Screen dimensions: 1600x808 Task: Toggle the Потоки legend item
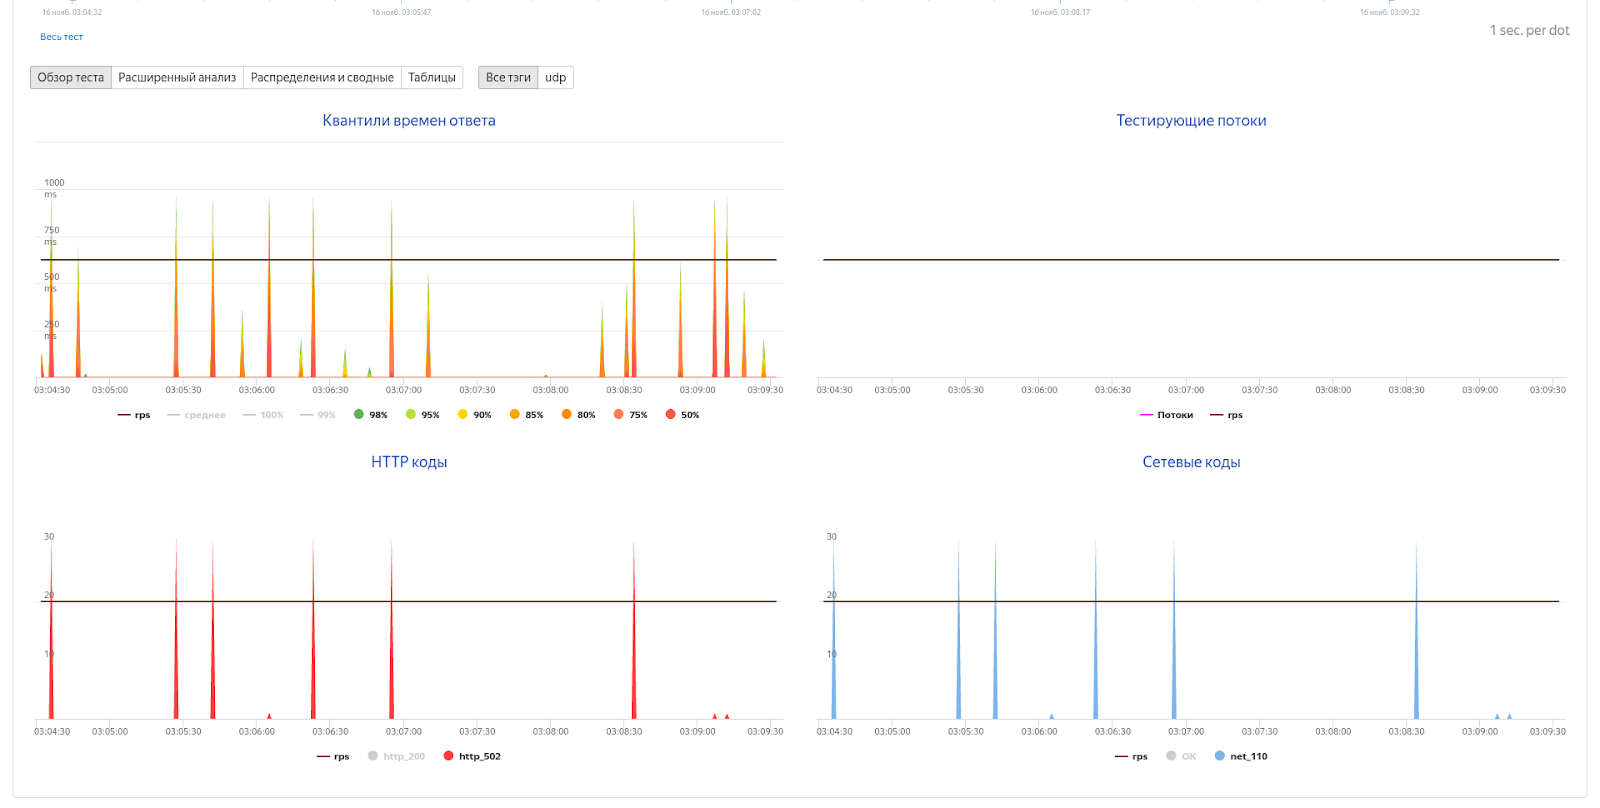point(1167,415)
